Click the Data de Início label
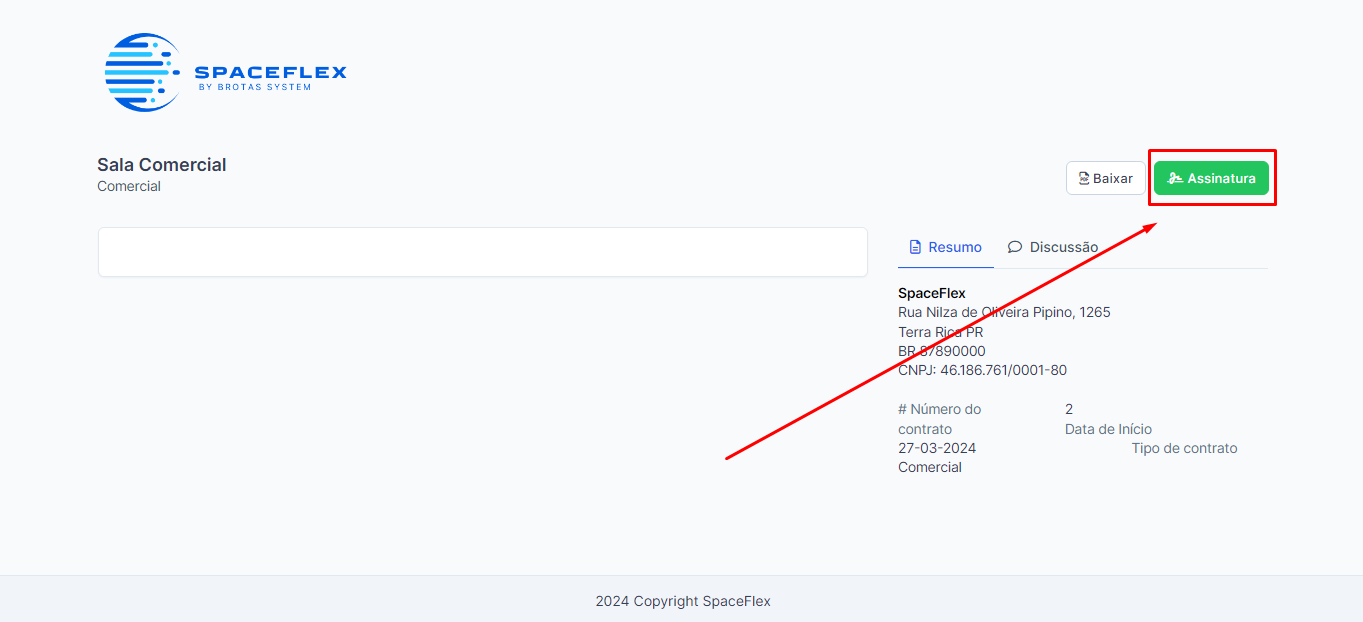The height and width of the screenshot is (622, 1363). coord(1108,429)
